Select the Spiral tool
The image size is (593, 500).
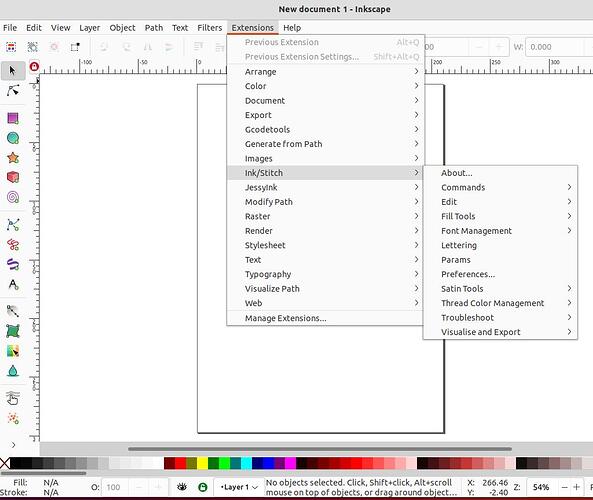pyautogui.click(x=13, y=197)
